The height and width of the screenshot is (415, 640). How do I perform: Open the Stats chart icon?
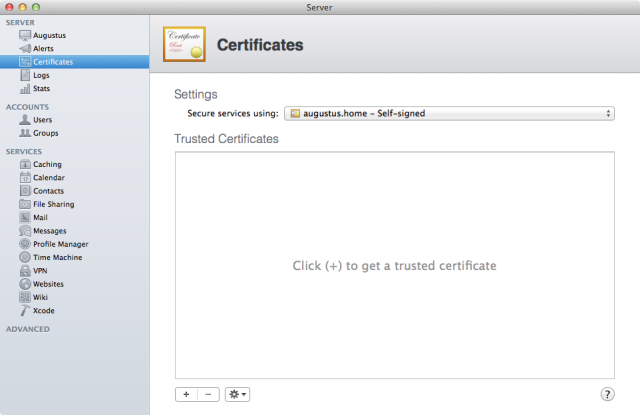point(25,88)
